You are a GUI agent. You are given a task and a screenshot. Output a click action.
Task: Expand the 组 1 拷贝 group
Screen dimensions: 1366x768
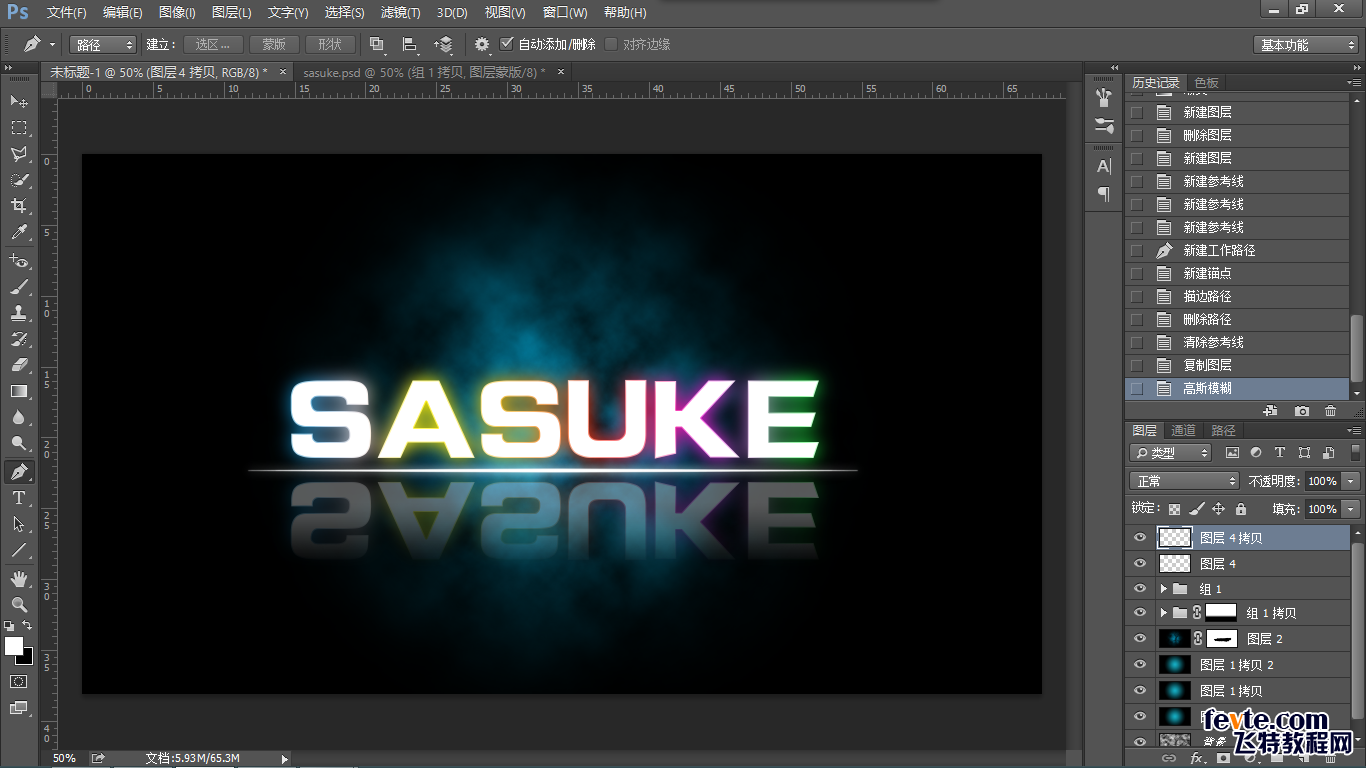tap(1164, 613)
